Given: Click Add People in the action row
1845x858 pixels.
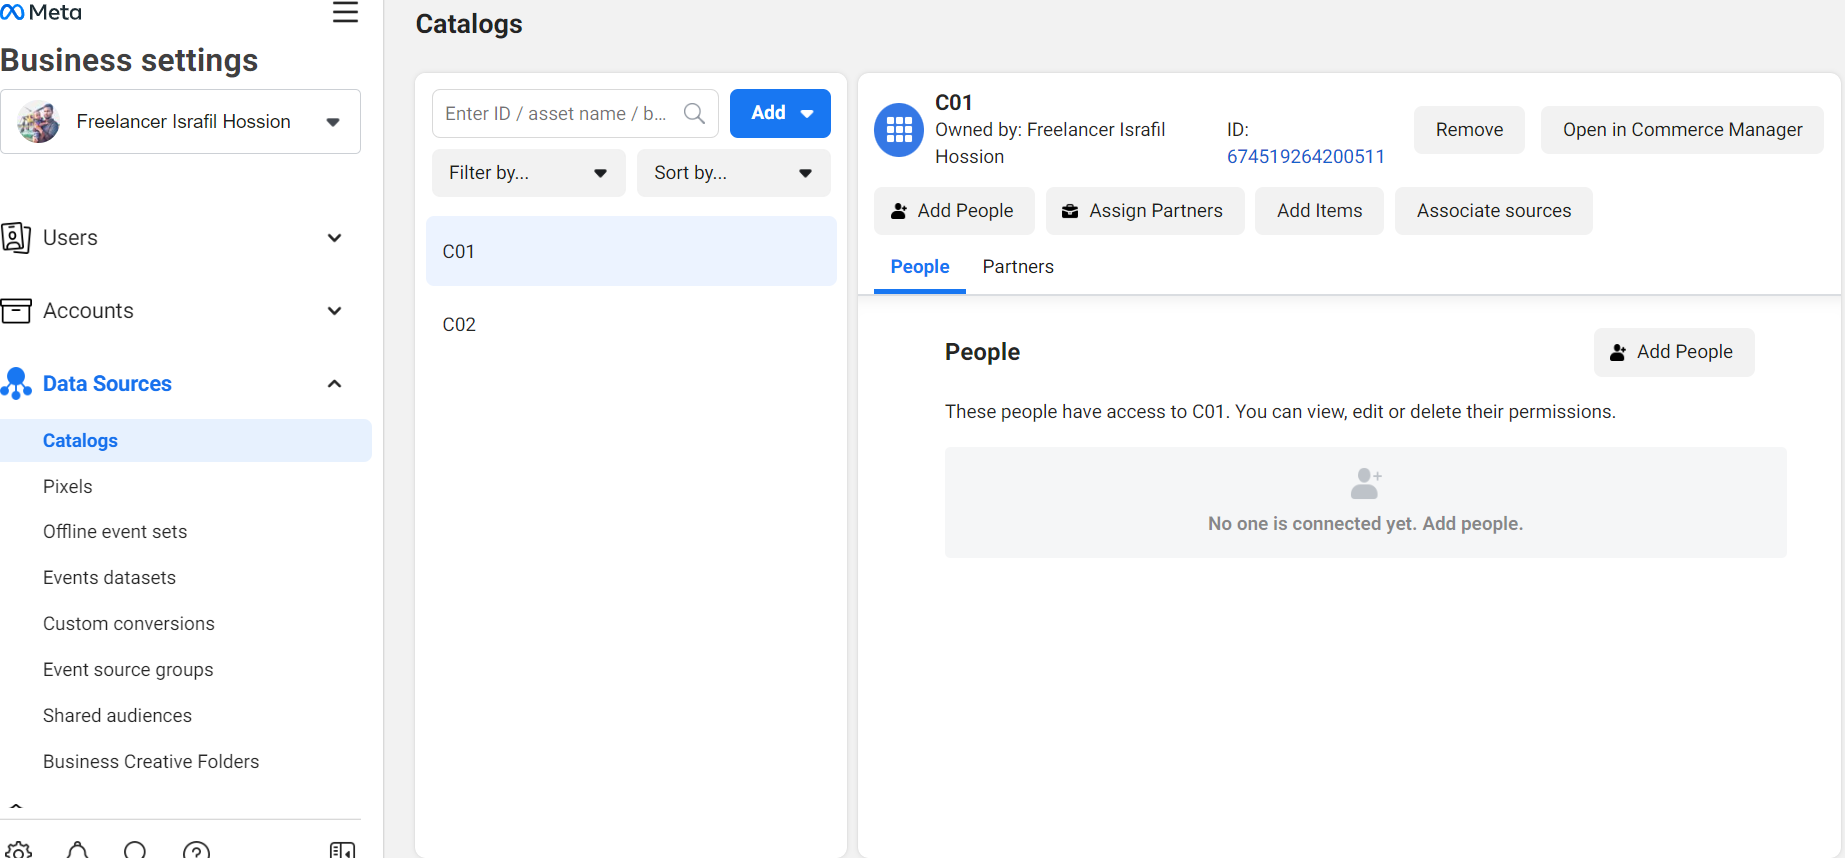Looking at the screenshot, I should click(x=954, y=211).
